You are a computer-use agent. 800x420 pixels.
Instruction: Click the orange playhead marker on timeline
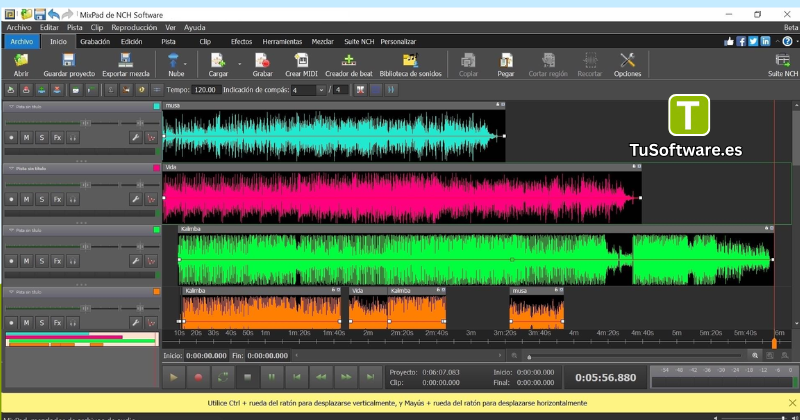pos(774,343)
